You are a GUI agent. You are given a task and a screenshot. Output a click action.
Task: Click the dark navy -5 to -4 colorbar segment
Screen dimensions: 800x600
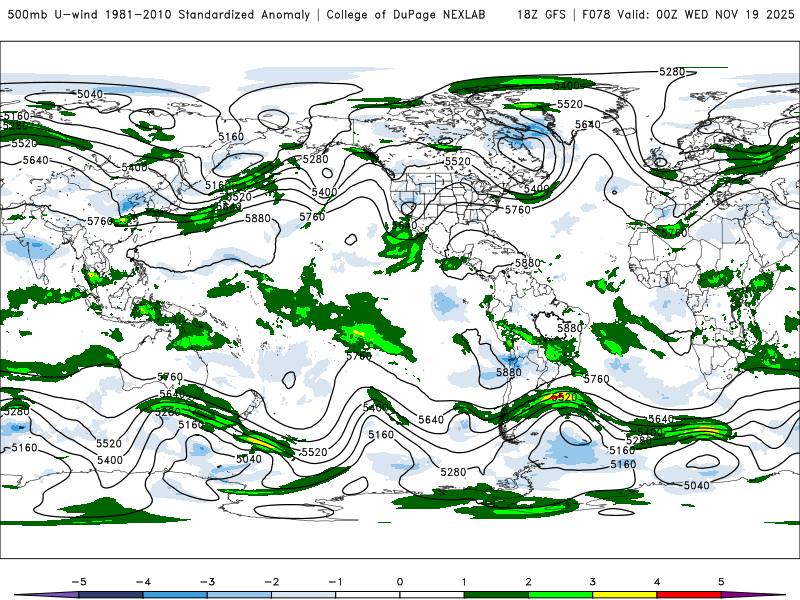pyautogui.click(x=111, y=595)
